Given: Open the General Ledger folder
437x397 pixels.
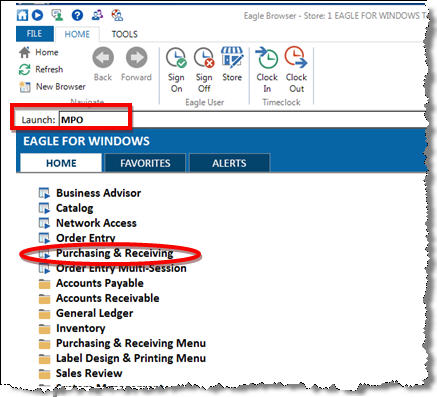Looking at the screenshot, I should [94, 313].
